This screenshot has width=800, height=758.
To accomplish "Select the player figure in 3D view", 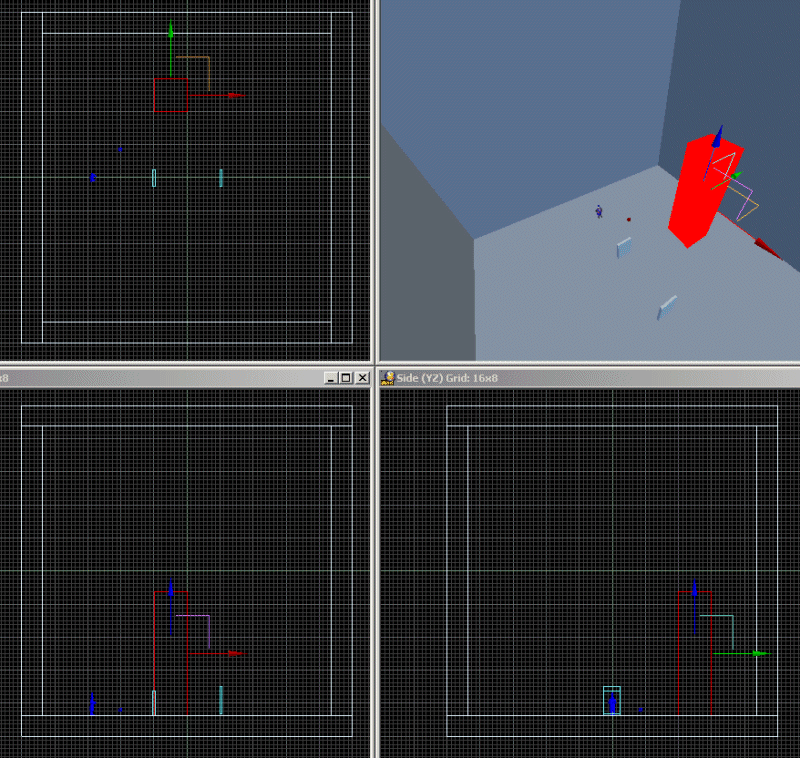I will point(599,211).
